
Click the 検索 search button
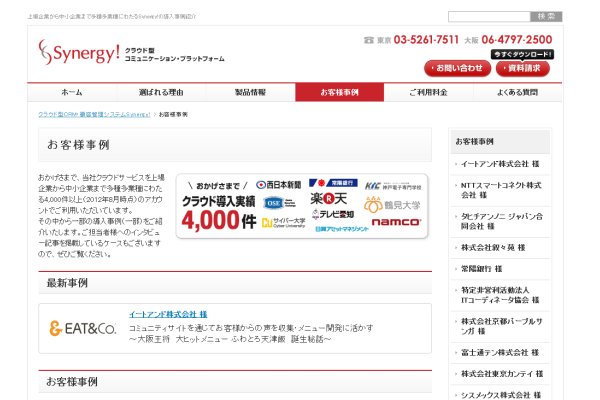(546, 16)
